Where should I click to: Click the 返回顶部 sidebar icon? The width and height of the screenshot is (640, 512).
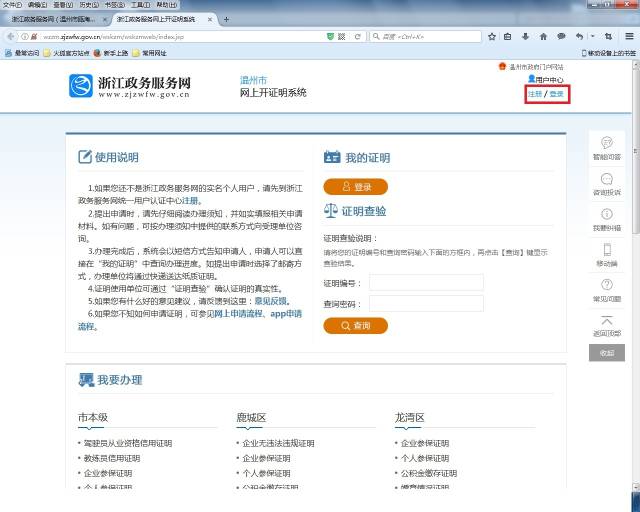click(x=607, y=325)
